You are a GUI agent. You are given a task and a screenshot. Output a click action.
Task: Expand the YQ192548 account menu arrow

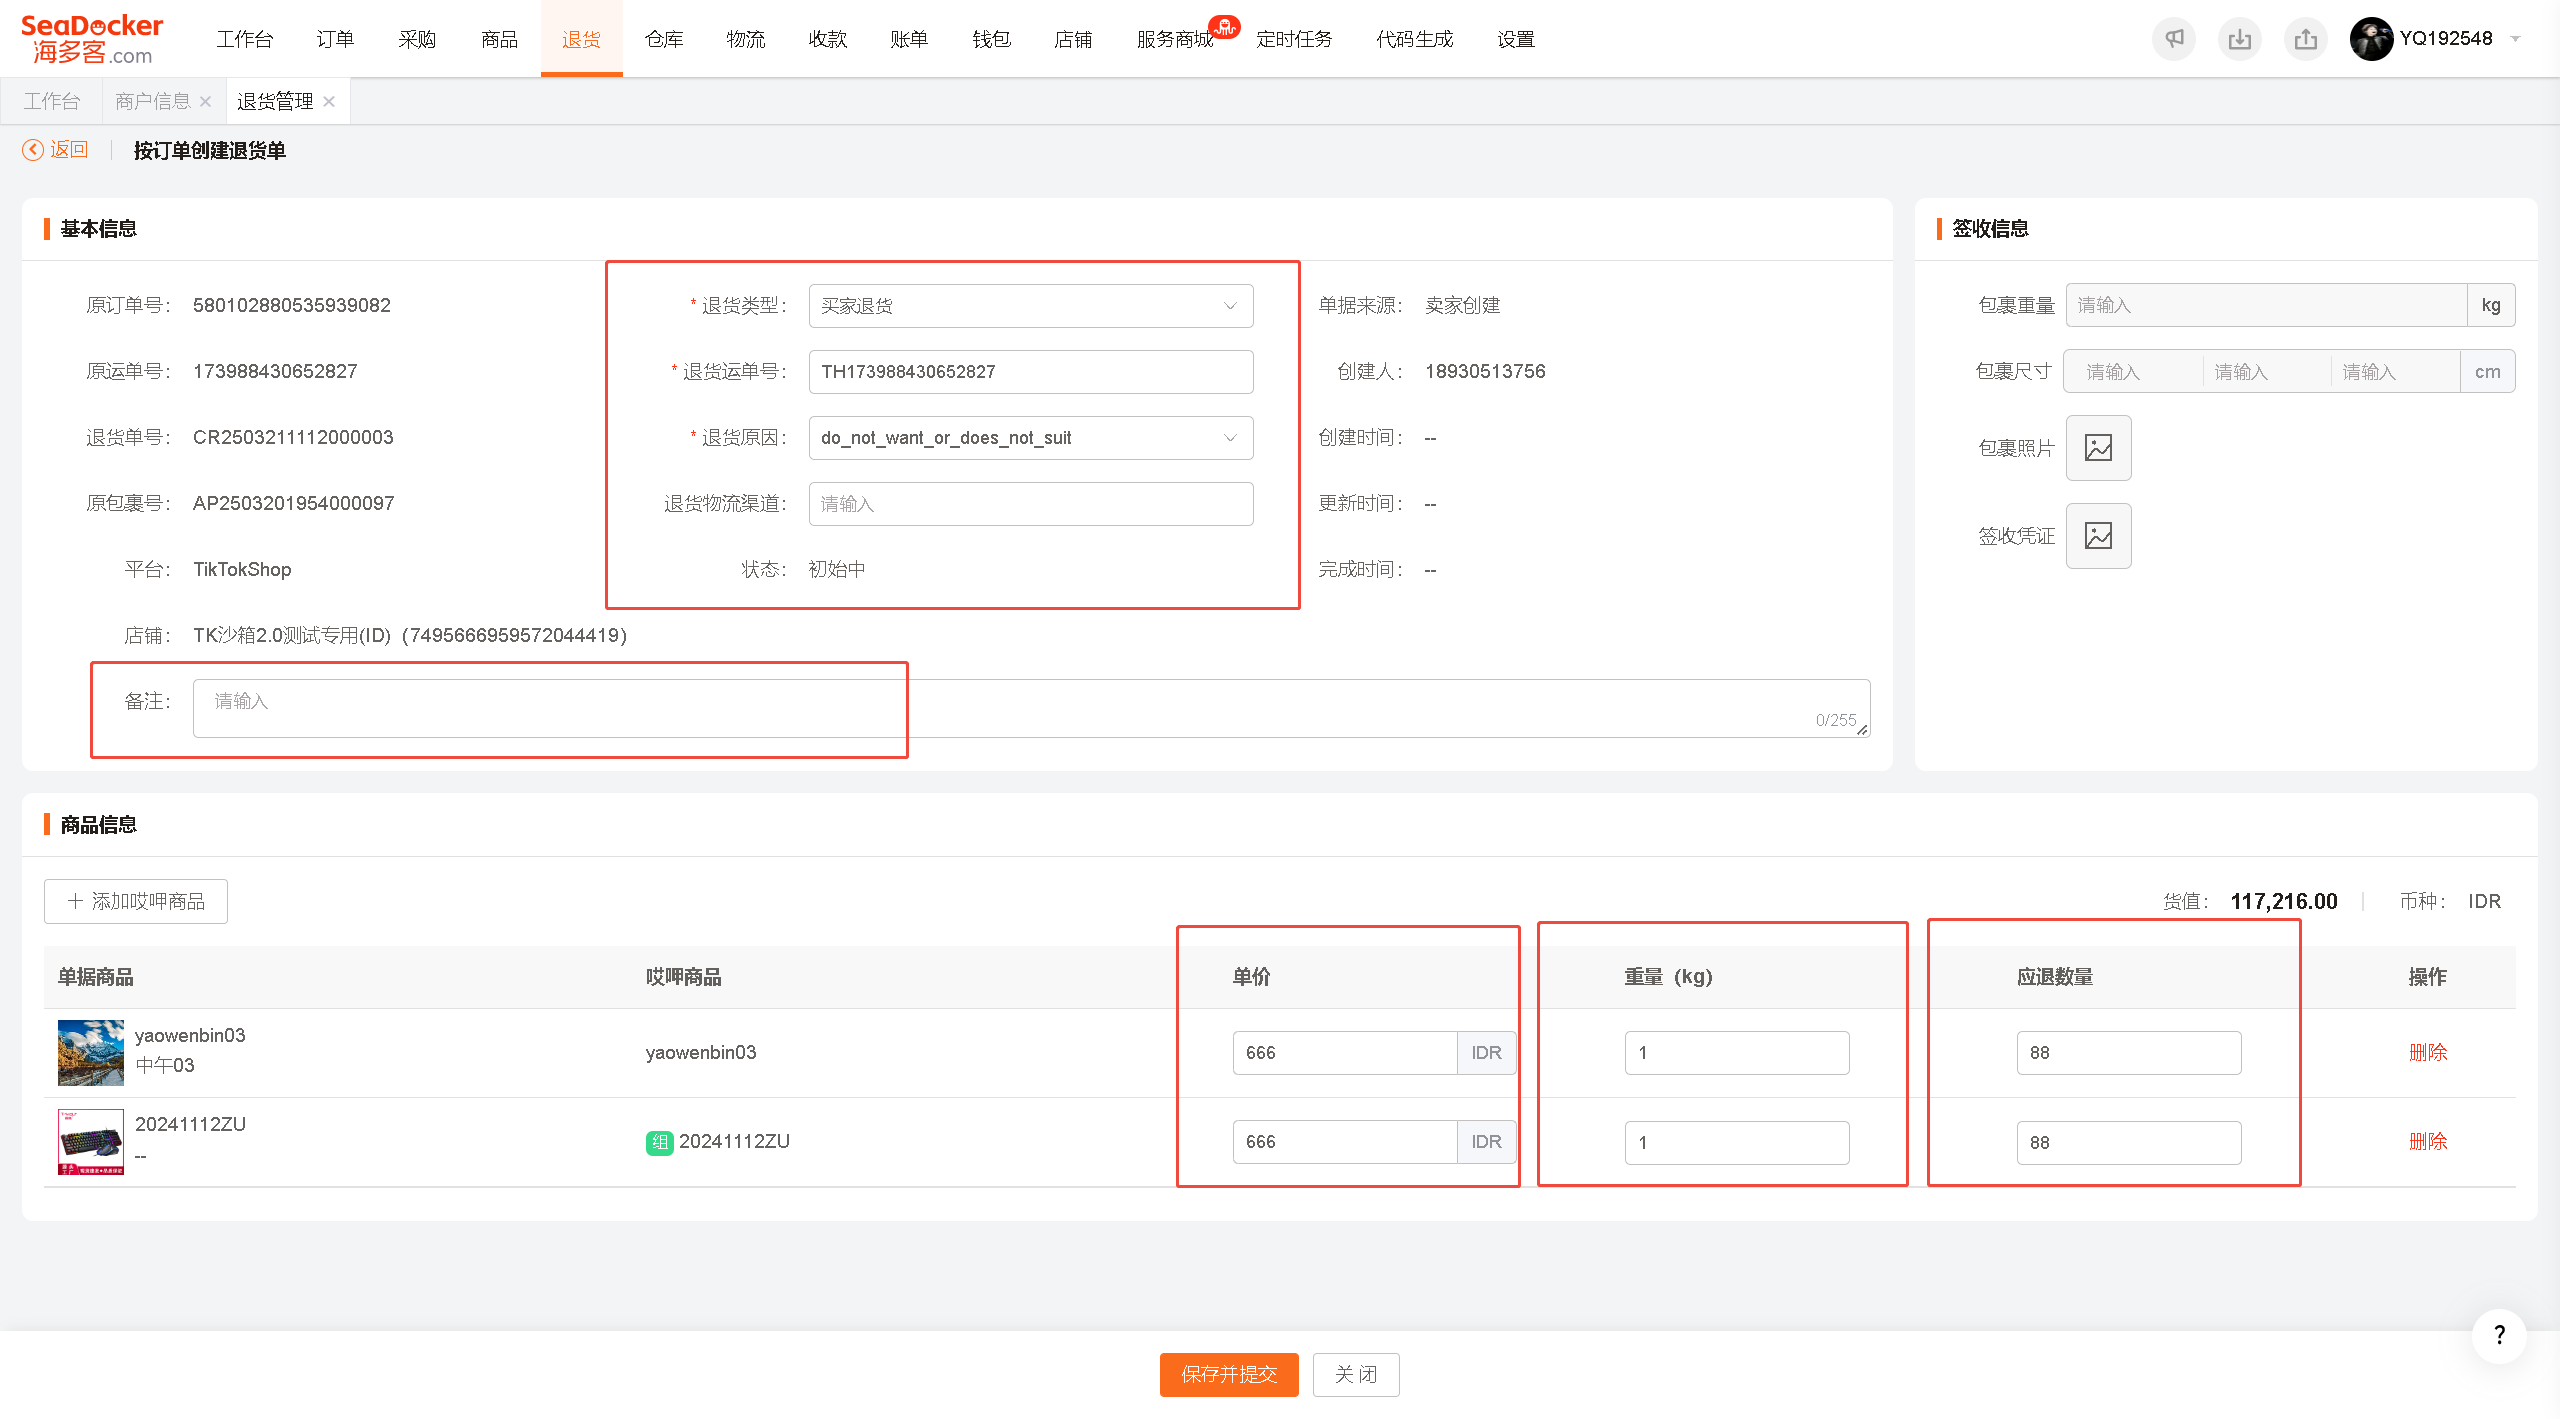tap(2515, 39)
